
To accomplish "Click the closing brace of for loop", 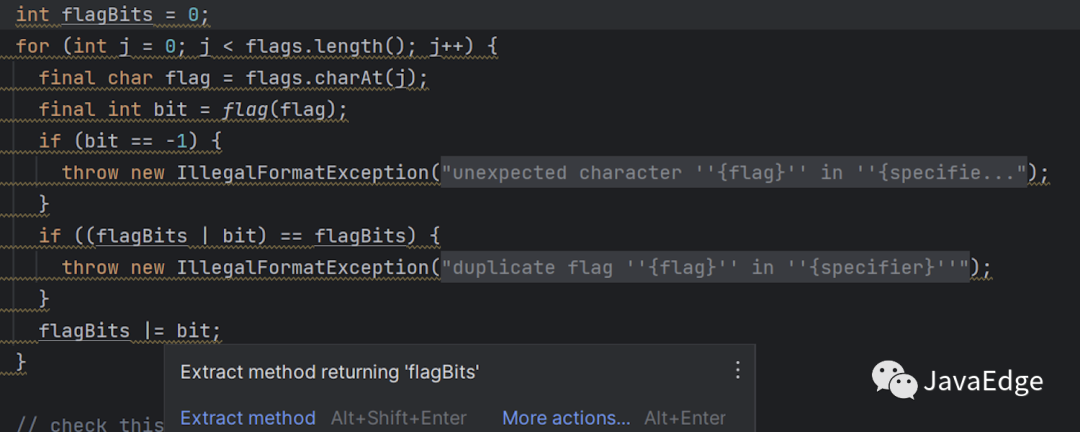I will (x=21, y=361).
